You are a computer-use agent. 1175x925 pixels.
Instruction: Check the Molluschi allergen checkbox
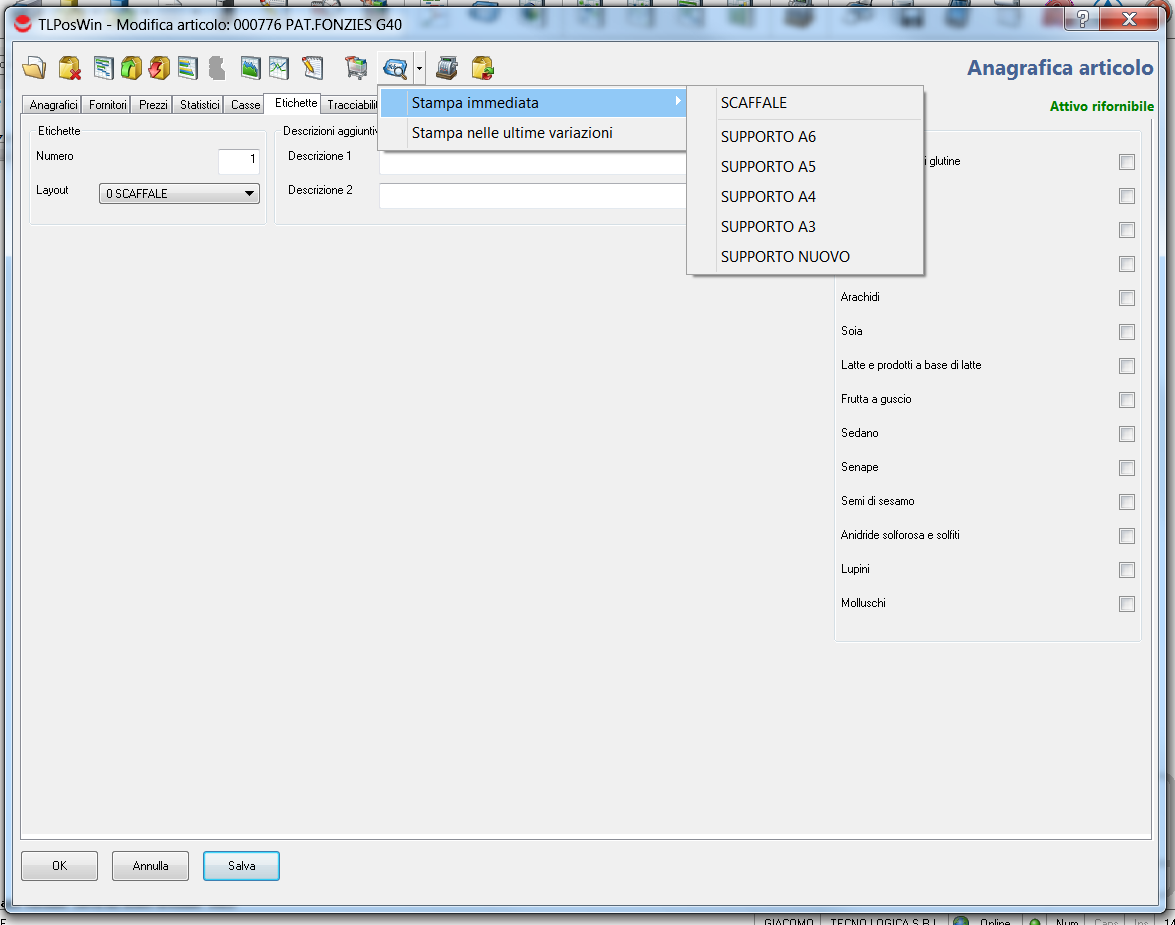coord(1127,604)
